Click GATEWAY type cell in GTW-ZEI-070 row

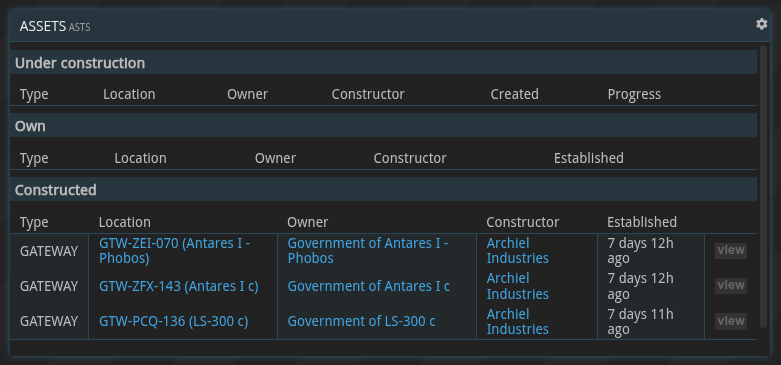click(x=49, y=251)
